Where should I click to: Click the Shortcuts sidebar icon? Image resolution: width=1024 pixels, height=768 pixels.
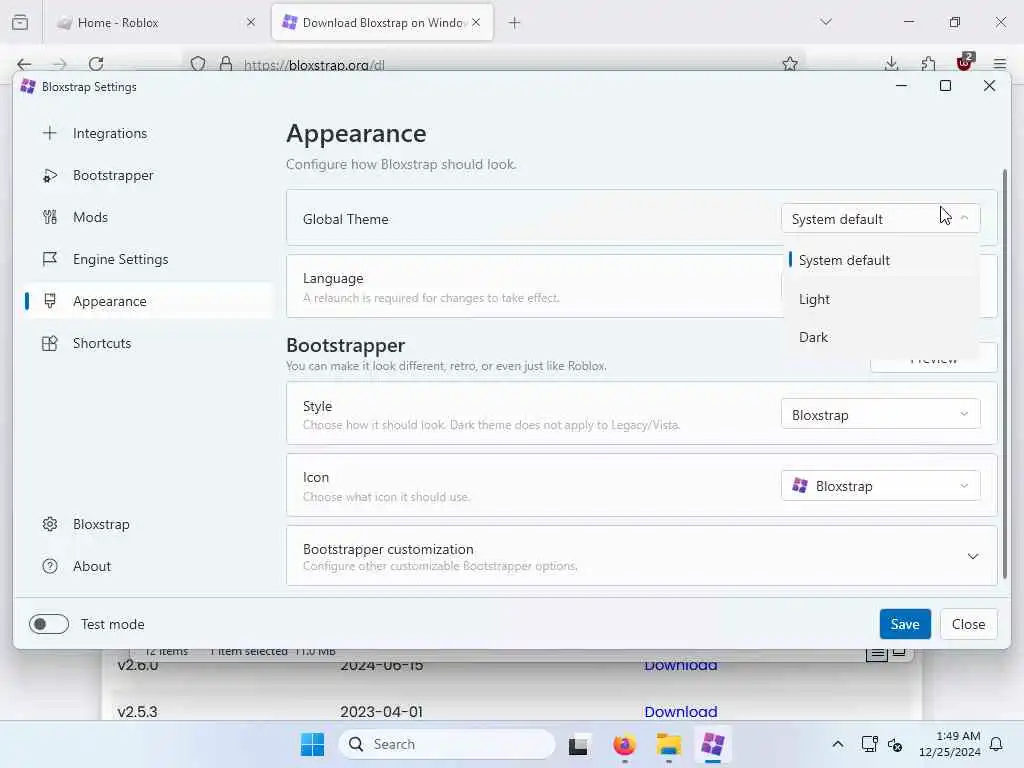pos(50,343)
